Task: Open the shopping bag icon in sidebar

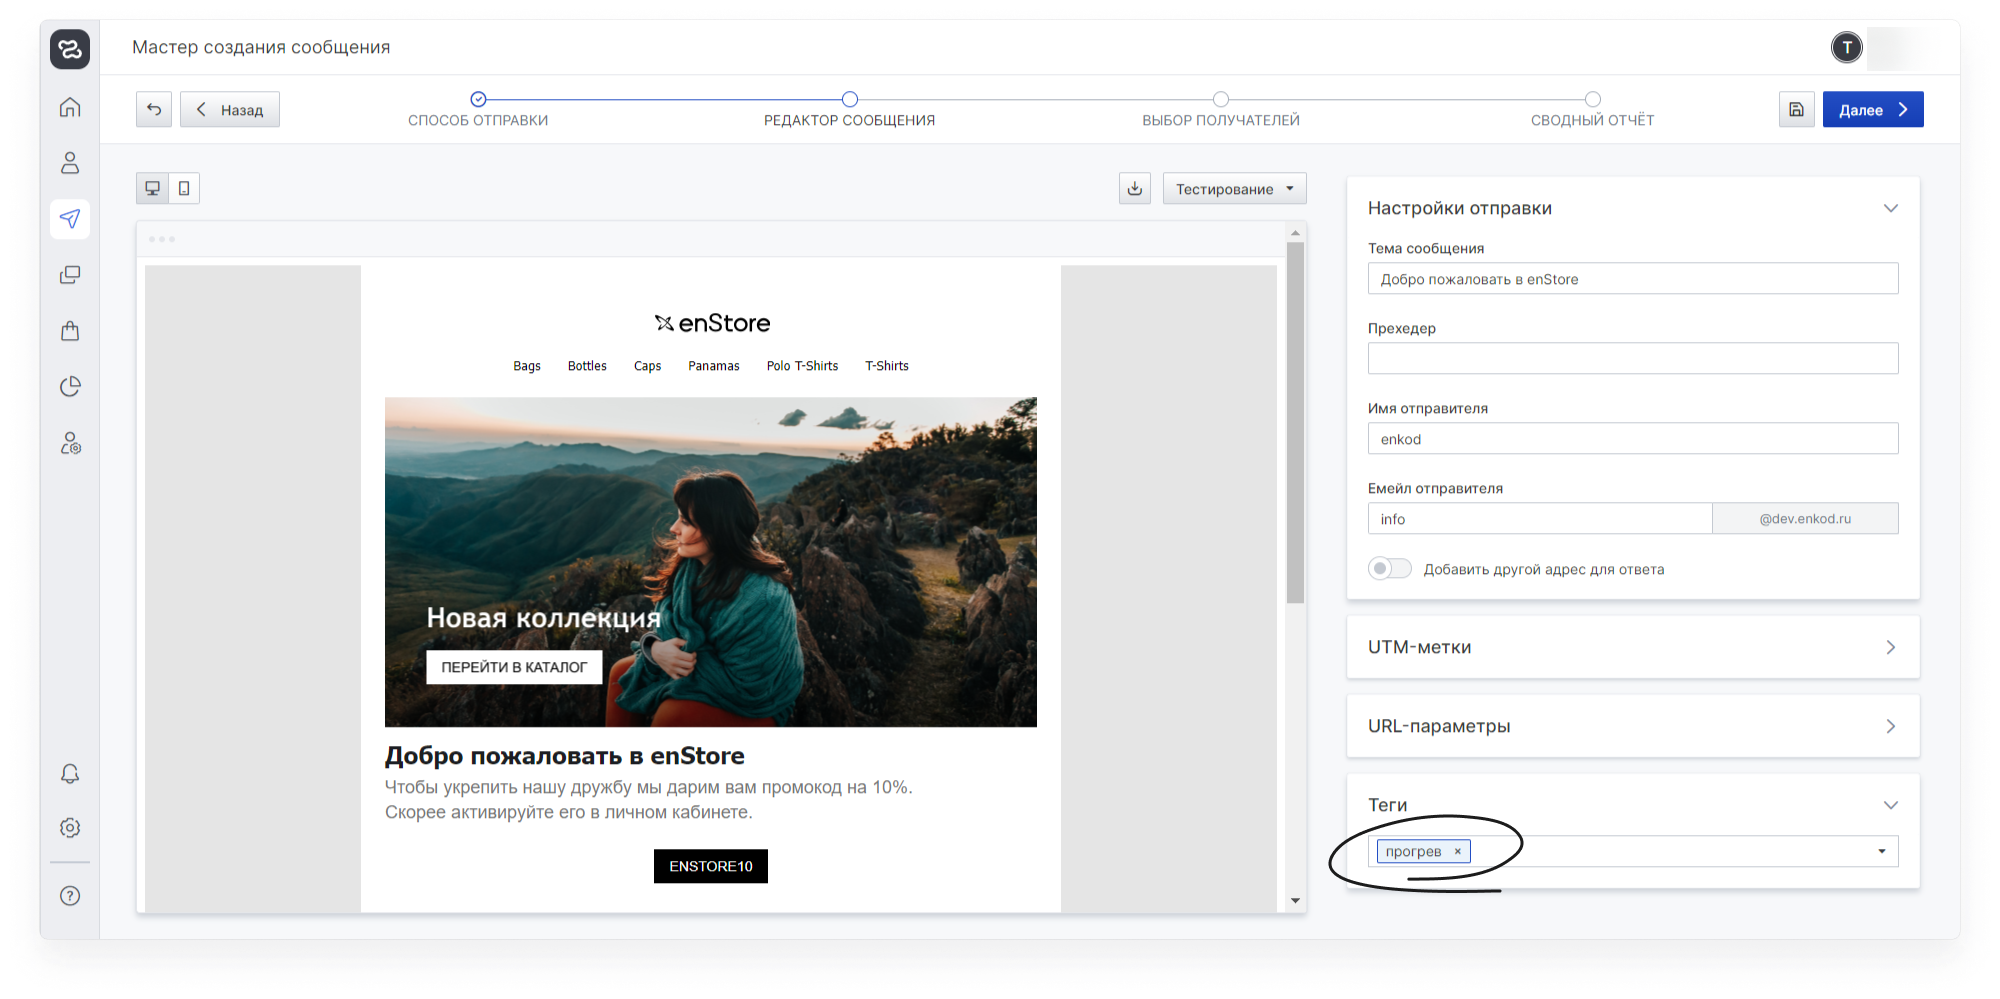Action: pos(70,331)
